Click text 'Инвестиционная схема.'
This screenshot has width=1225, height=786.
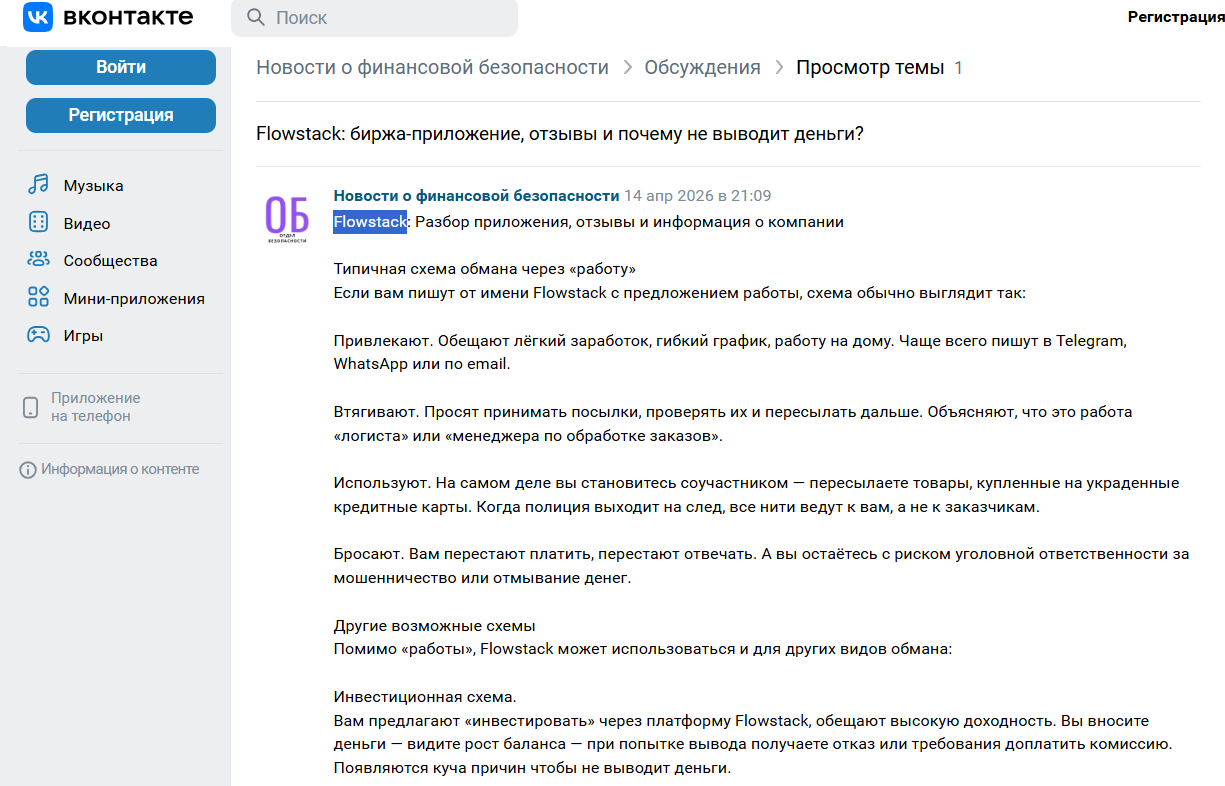tap(426, 697)
